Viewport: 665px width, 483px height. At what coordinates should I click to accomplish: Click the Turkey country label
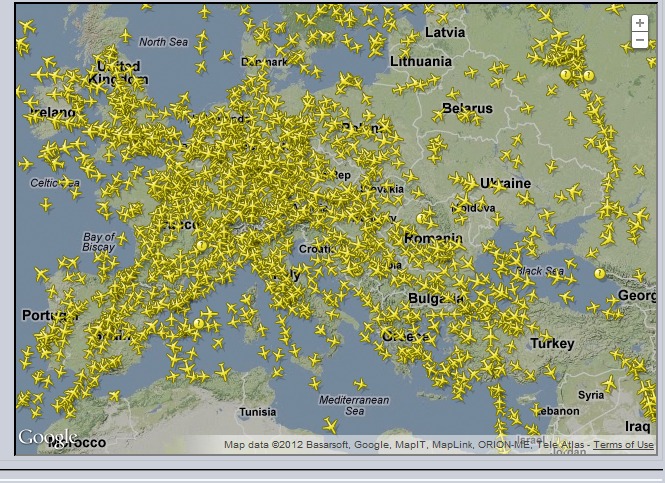coord(552,343)
